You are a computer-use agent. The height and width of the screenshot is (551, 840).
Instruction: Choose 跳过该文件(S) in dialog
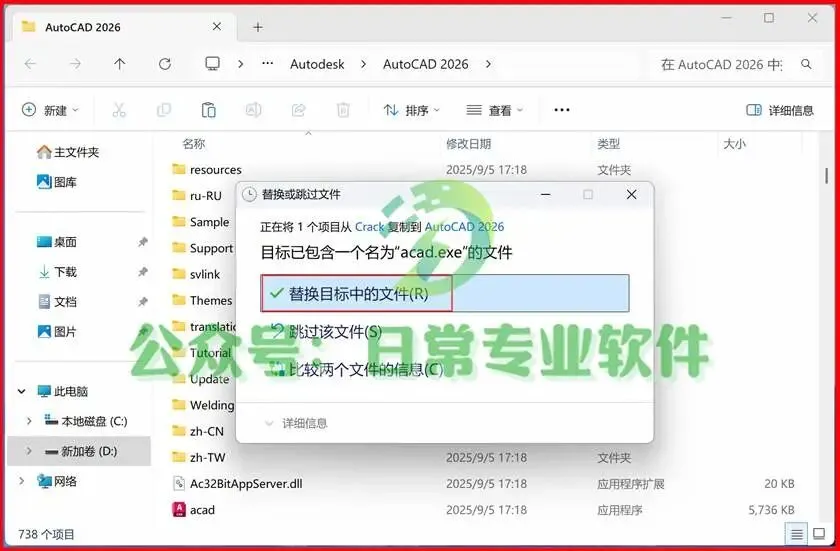pyautogui.click(x=326, y=332)
